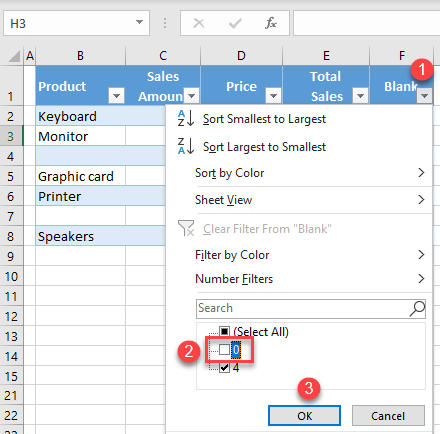Check the 0 value checkbox
Screen dimensions: 440x434
coord(224,350)
